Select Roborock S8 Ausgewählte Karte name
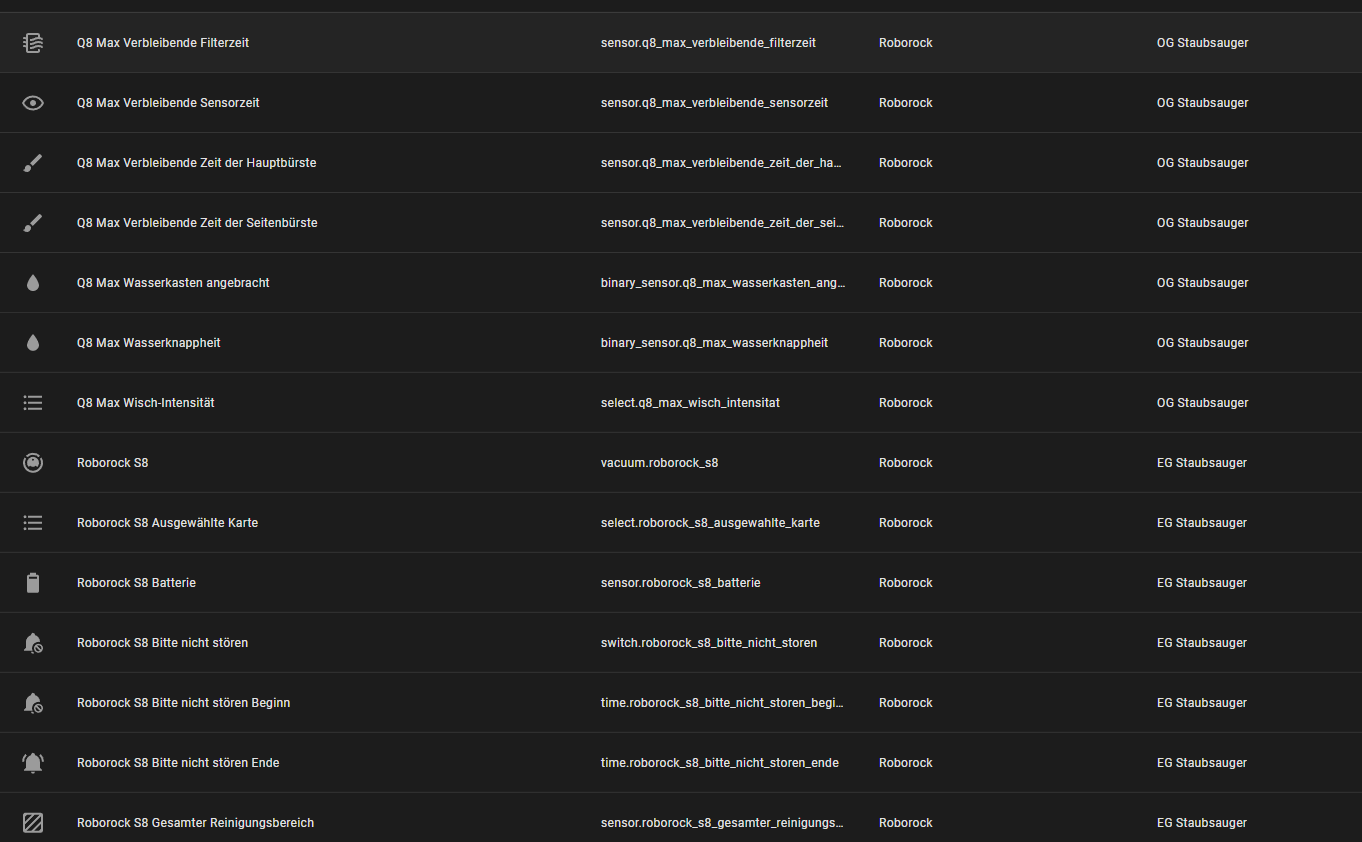Image resolution: width=1362 pixels, height=842 pixels. pos(168,523)
